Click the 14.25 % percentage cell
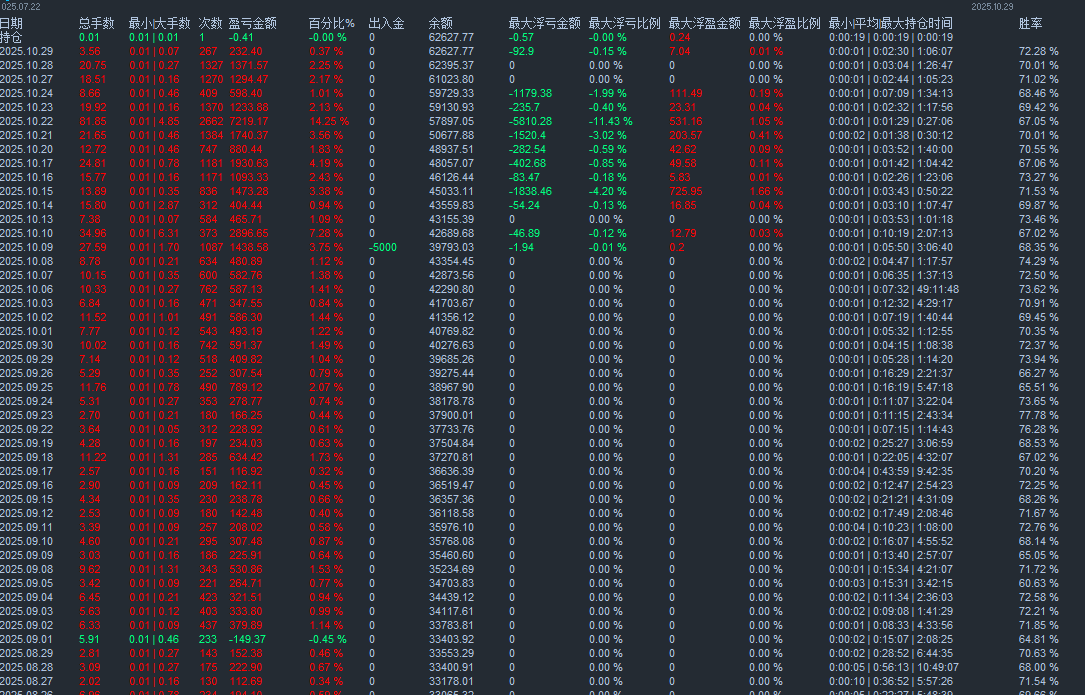 (329, 121)
